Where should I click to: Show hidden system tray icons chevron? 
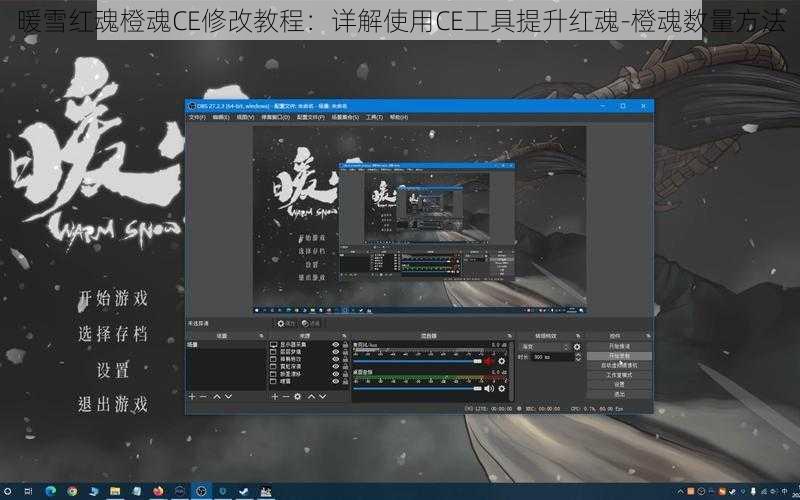point(680,491)
